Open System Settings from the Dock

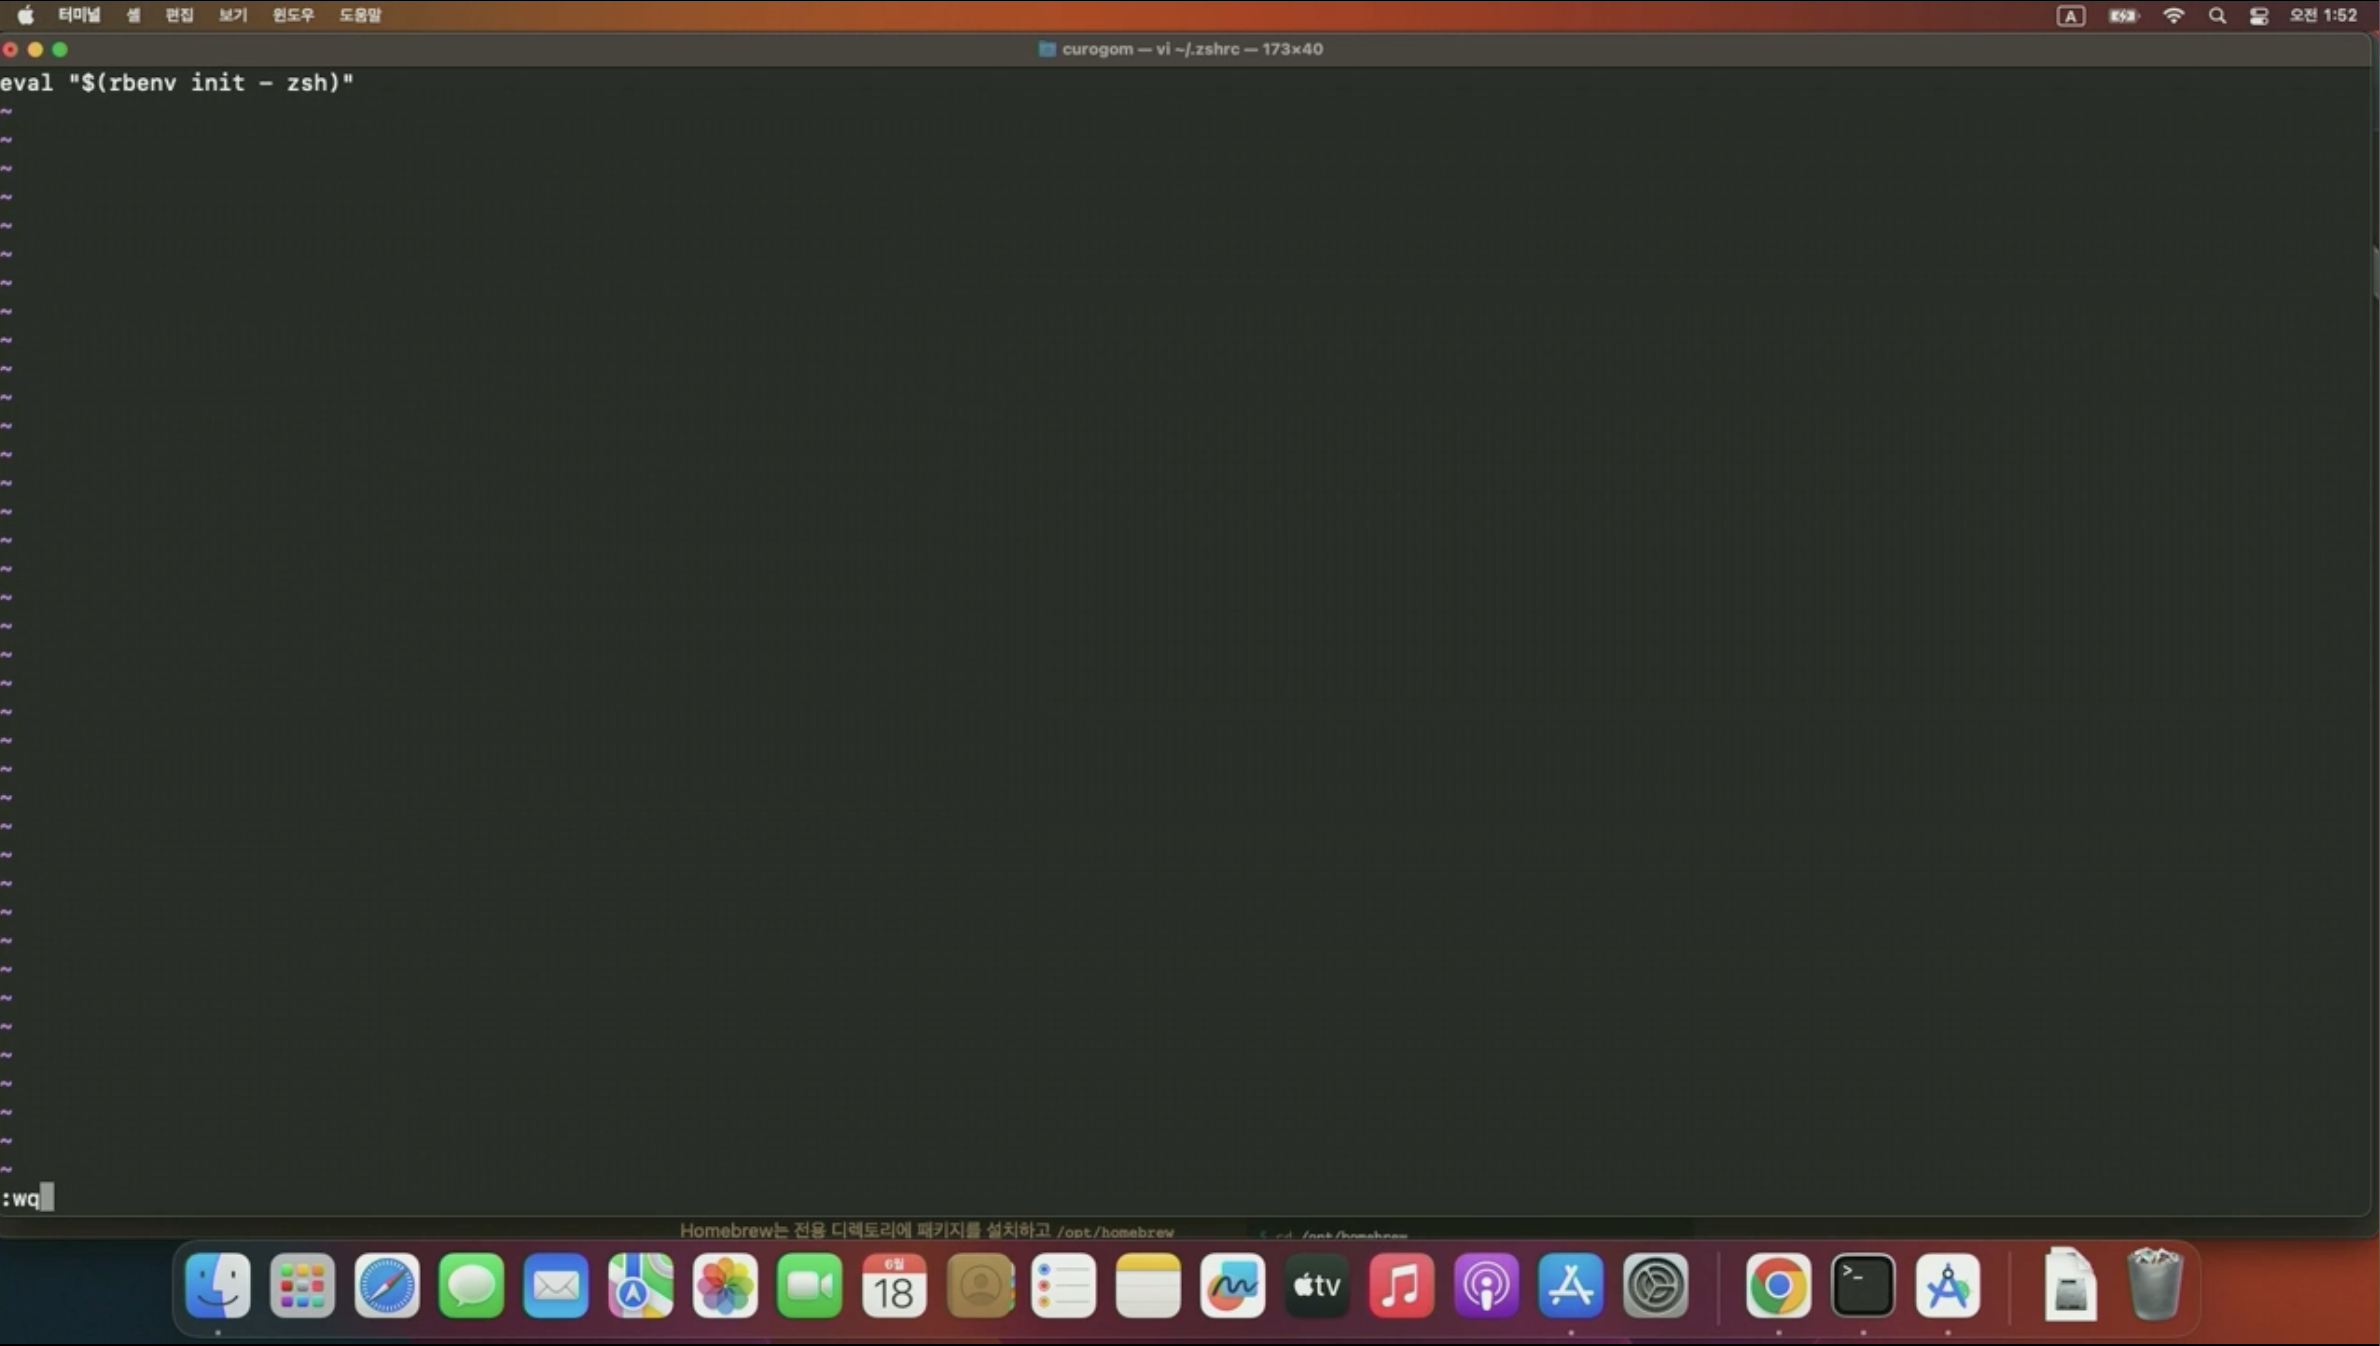(1655, 1285)
